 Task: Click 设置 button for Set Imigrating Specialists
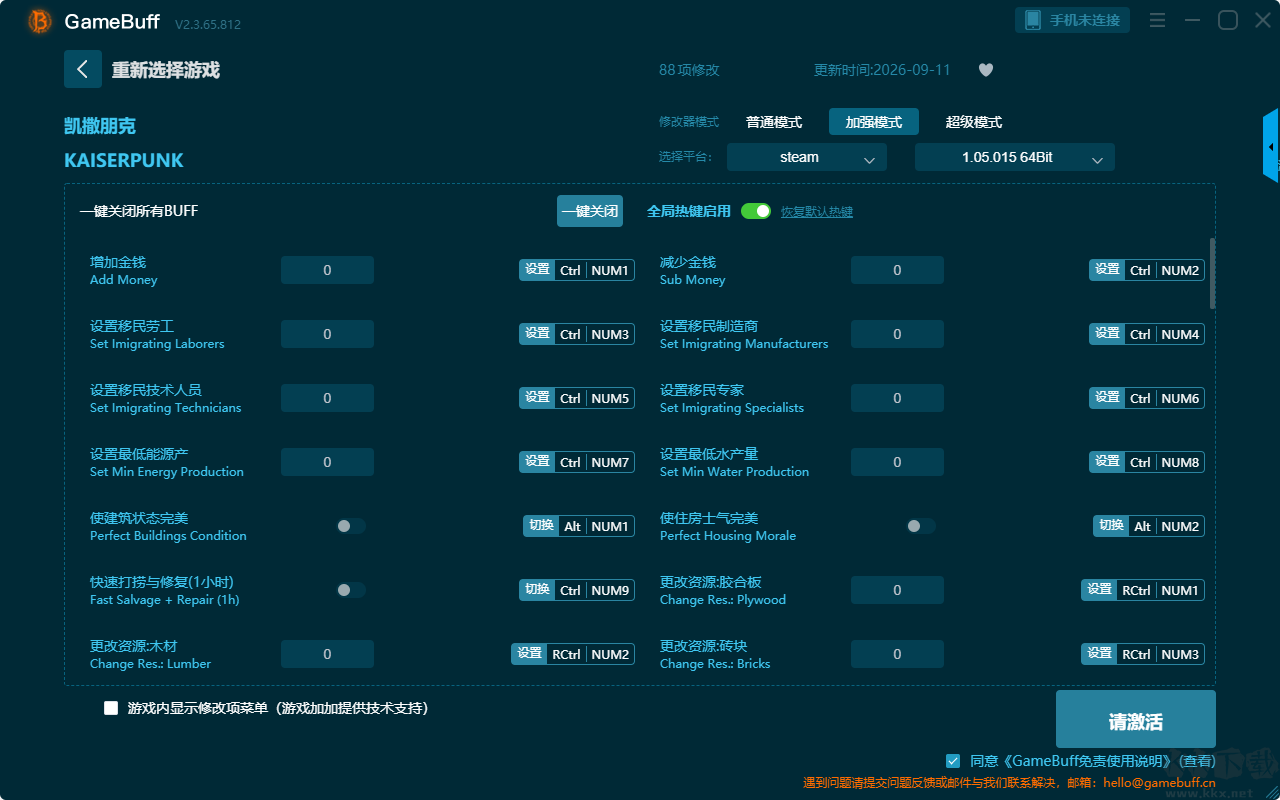1107,398
